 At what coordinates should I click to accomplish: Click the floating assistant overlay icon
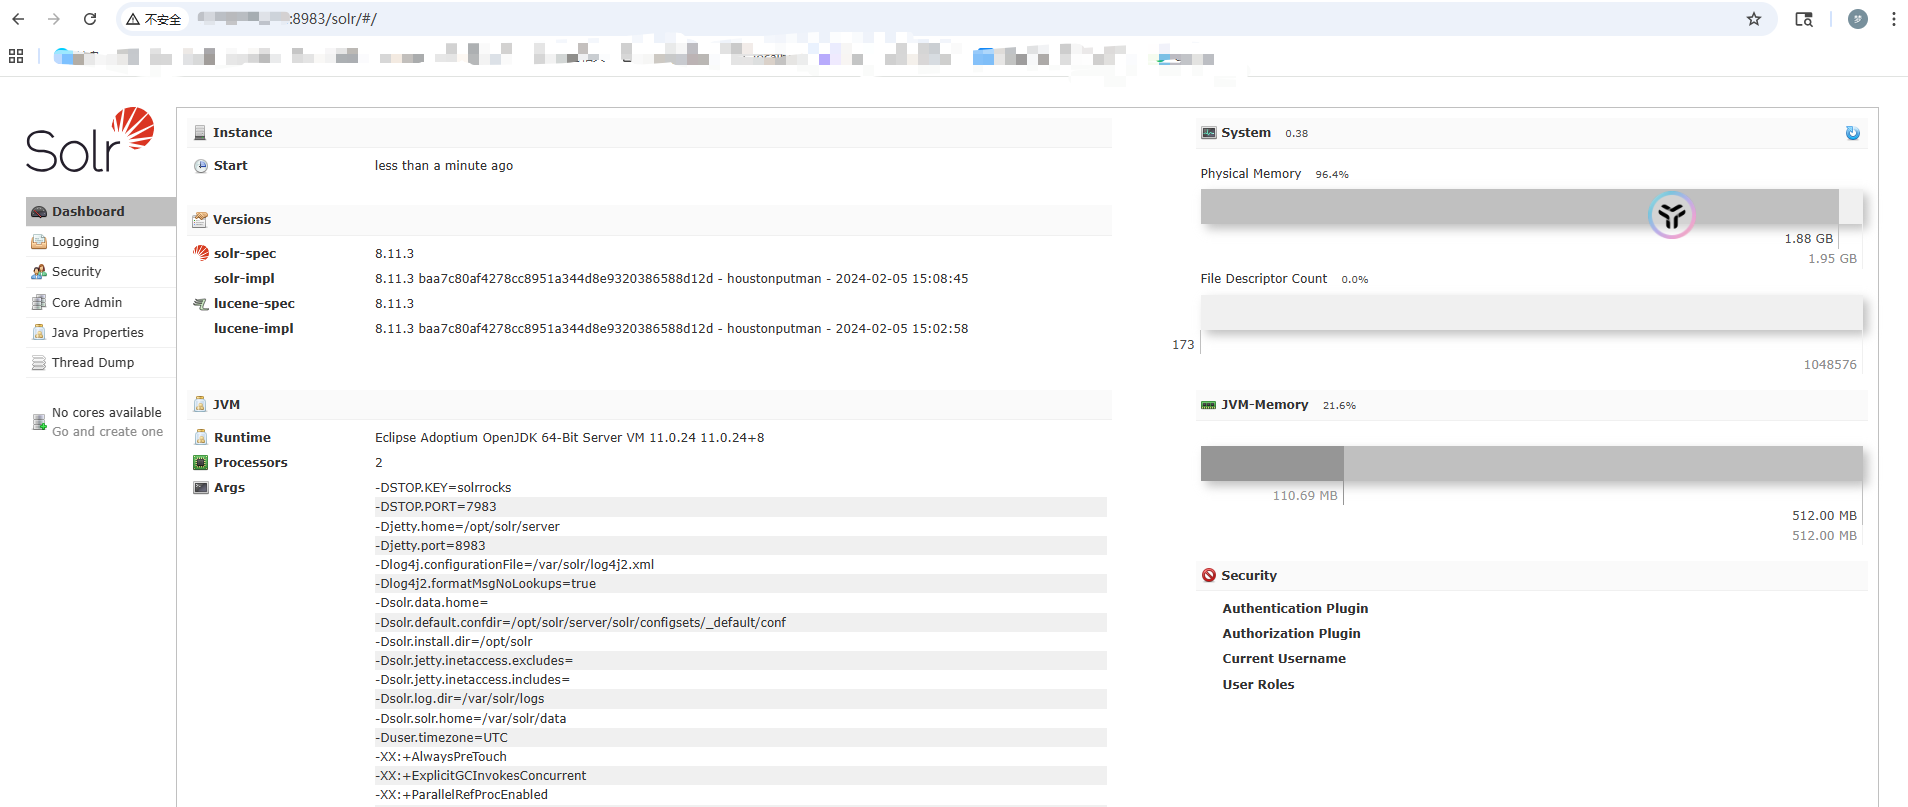point(1671,215)
